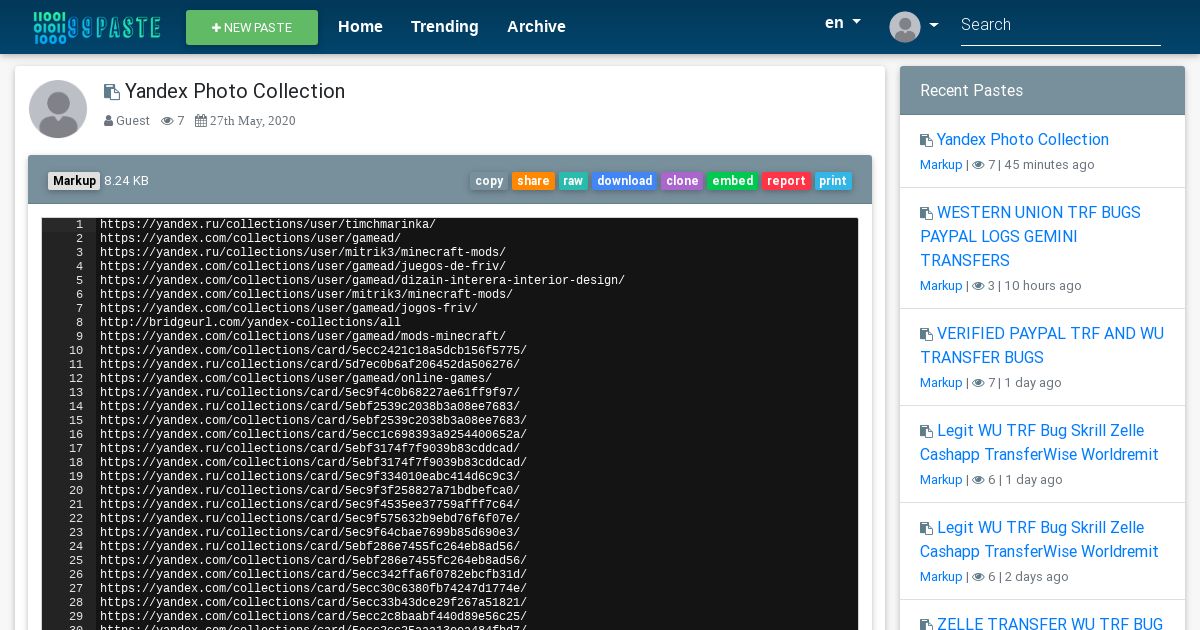The image size is (1200, 630).
Task: Click paste icon beside sidebar Yandex Photo Collection
Action: pyautogui.click(x=926, y=141)
